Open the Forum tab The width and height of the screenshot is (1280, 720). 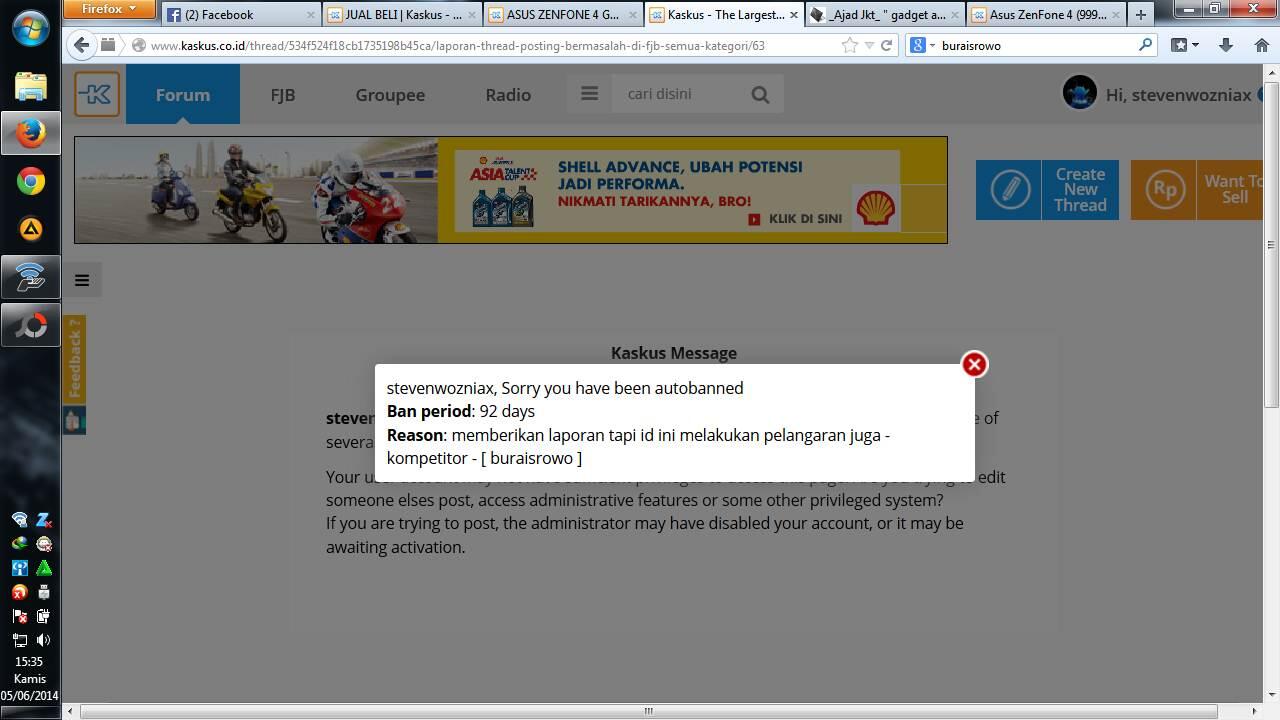point(183,94)
